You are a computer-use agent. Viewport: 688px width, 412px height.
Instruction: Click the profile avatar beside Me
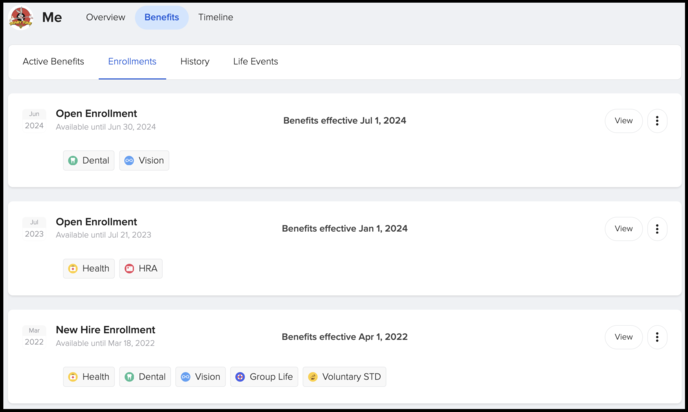pyautogui.click(x=21, y=18)
